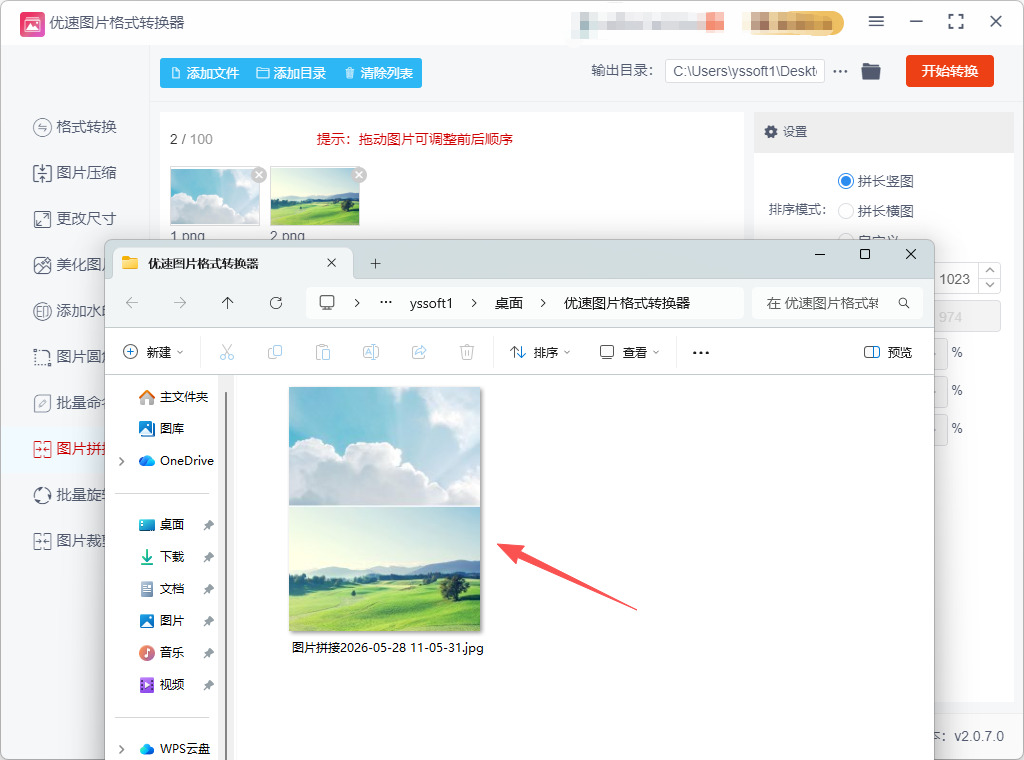Viewport: 1024px width, 760px height.
Task: Click the Delete trash icon in Explorer
Action: (467, 353)
